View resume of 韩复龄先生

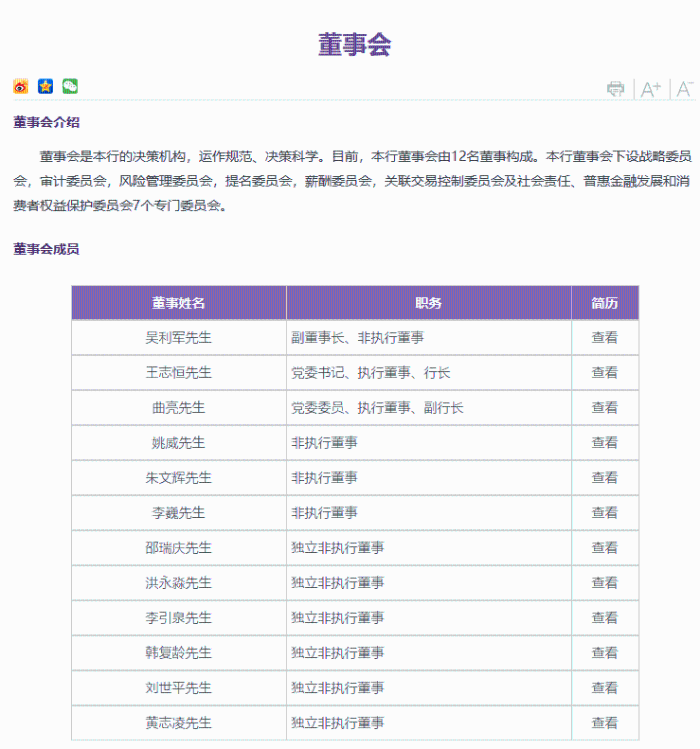tap(604, 653)
